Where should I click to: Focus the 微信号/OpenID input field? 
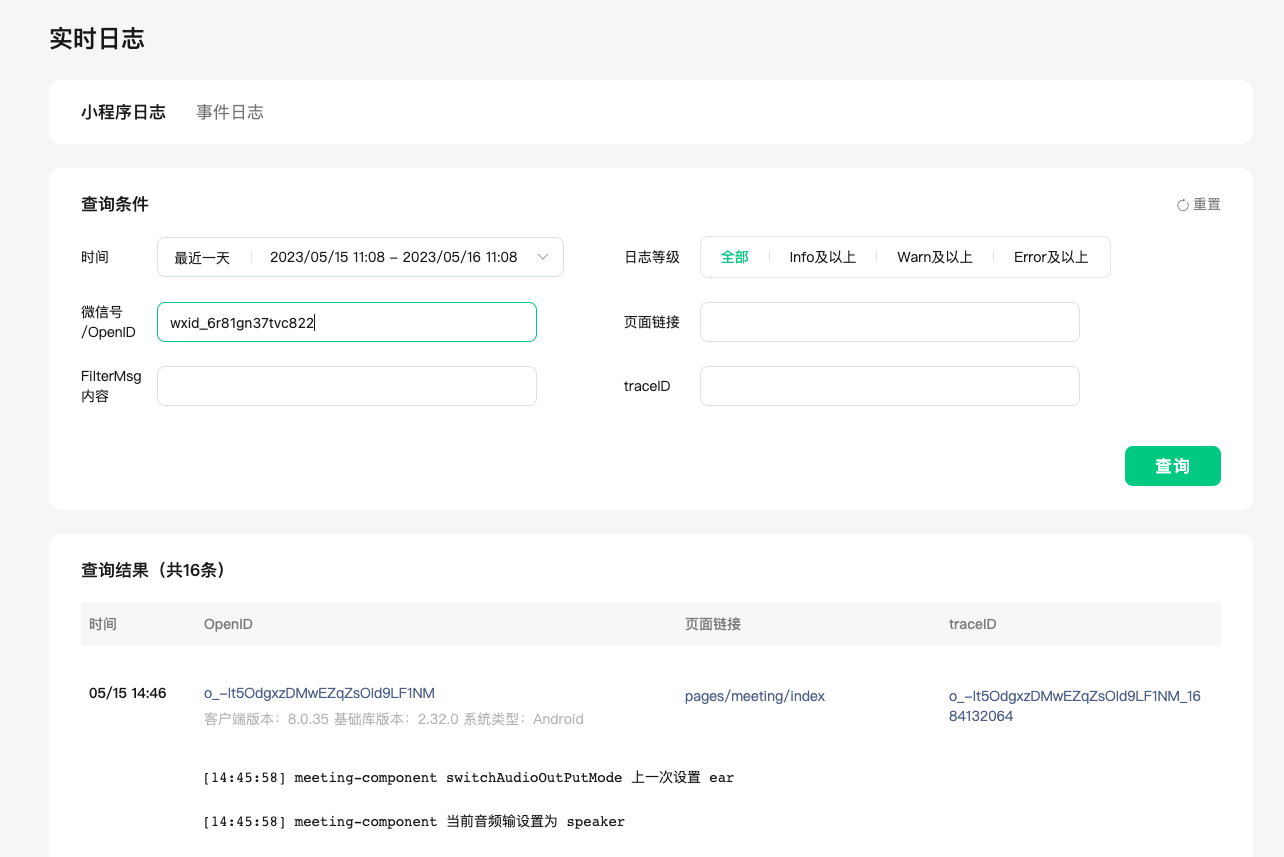click(x=347, y=322)
